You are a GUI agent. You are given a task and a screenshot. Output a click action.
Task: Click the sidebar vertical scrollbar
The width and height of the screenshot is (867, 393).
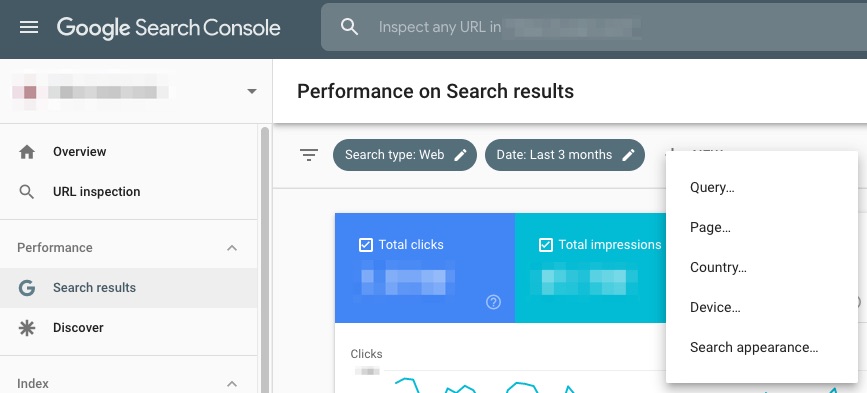(x=265, y=260)
